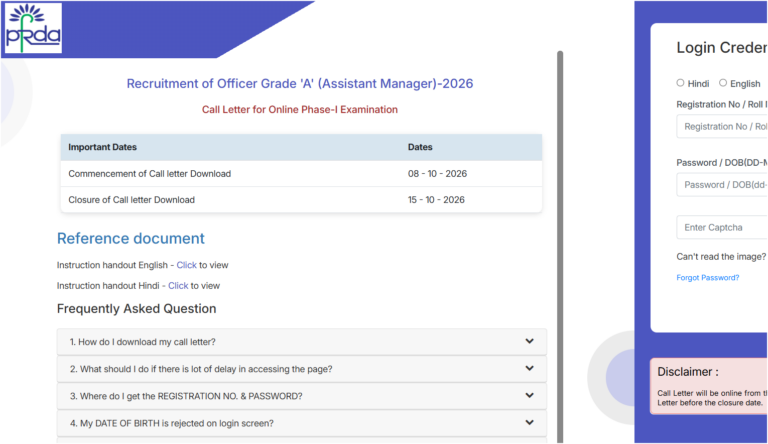Click the 'Disclaimer :' heading
768x444 pixels.
(x=688, y=371)
